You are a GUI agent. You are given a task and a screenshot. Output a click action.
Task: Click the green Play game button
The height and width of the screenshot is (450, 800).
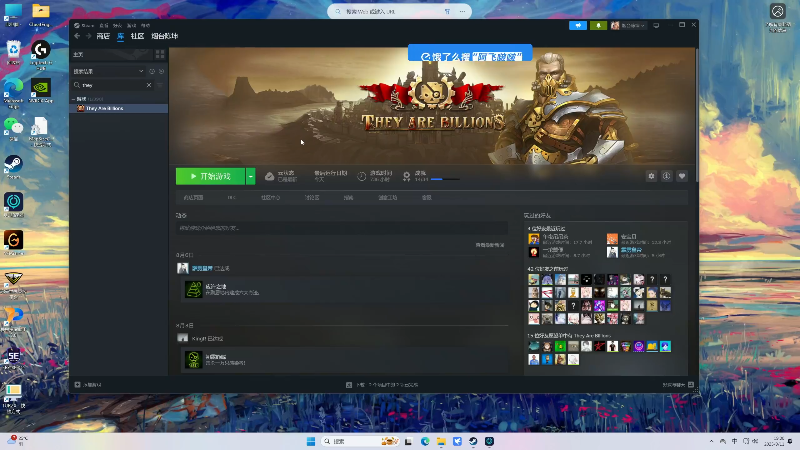point(210,176)
